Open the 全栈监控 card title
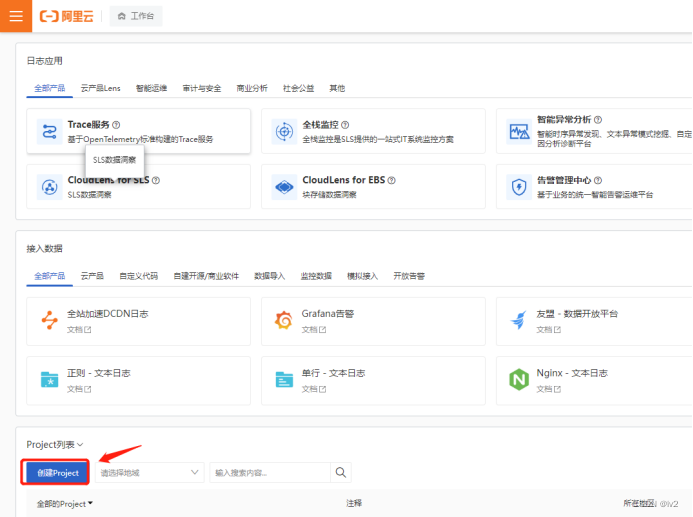 point(320,125)
